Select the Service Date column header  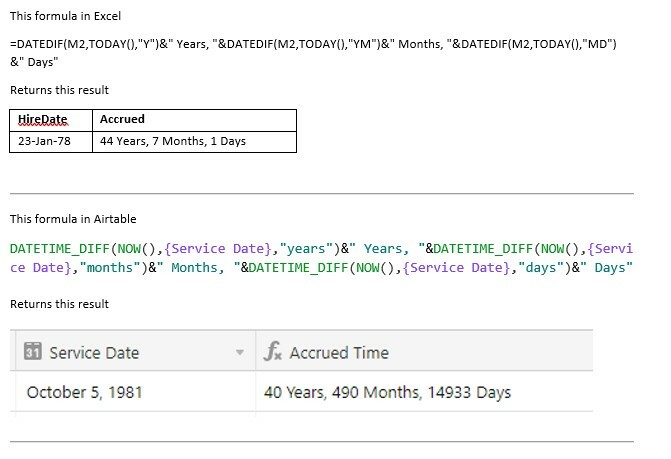coord(135,351)
